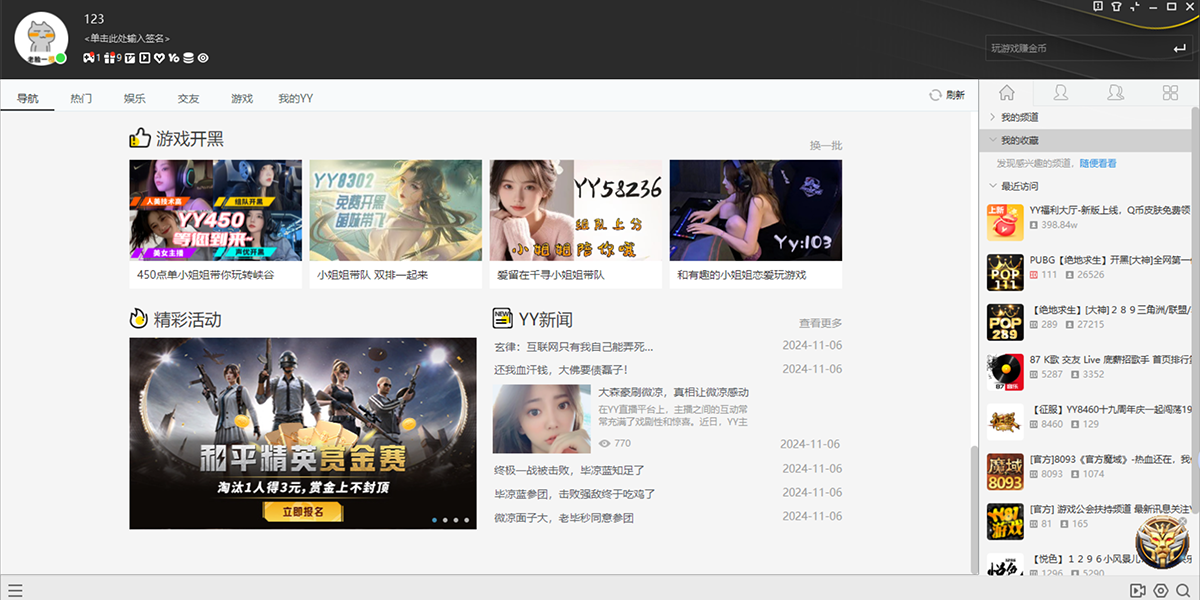
Task: Click a pagination dot under the banner carousel
Action: [447, 519]
